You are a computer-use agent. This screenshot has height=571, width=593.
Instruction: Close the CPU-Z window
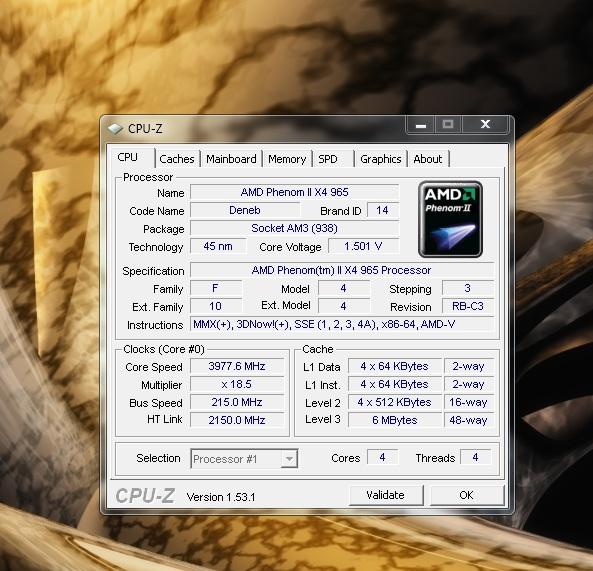(485, 125)
